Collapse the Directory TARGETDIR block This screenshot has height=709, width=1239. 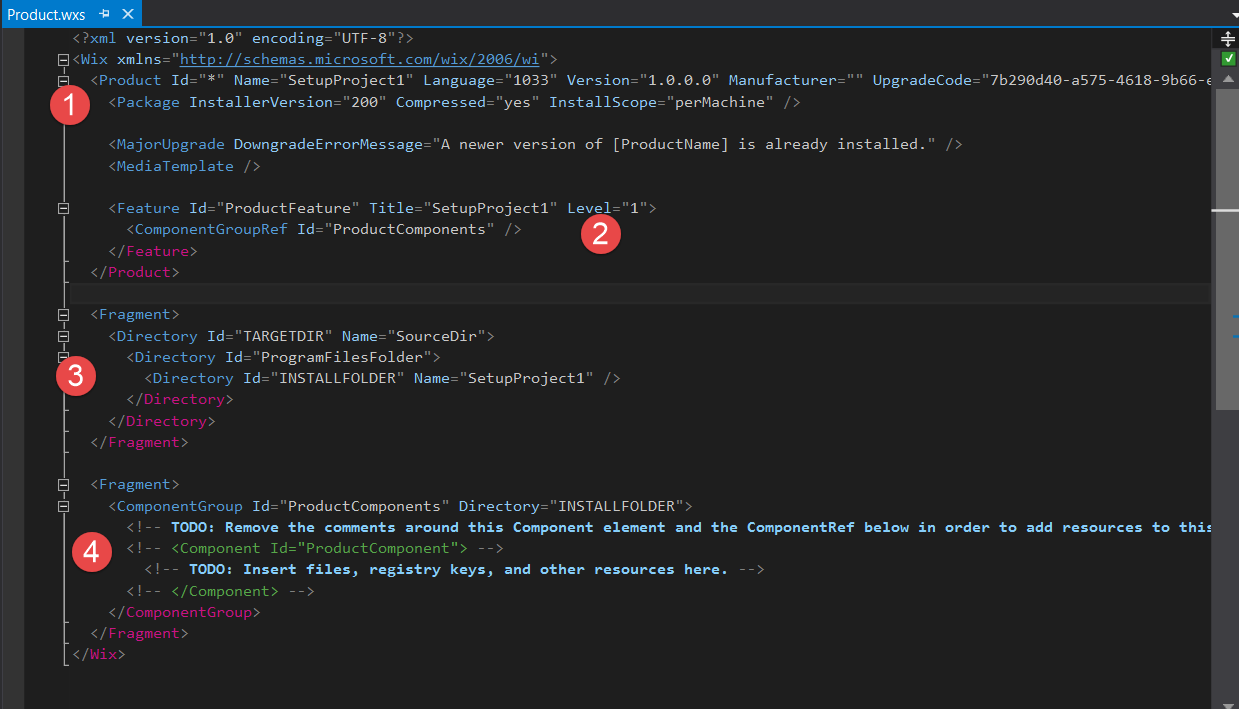(64, 336)
